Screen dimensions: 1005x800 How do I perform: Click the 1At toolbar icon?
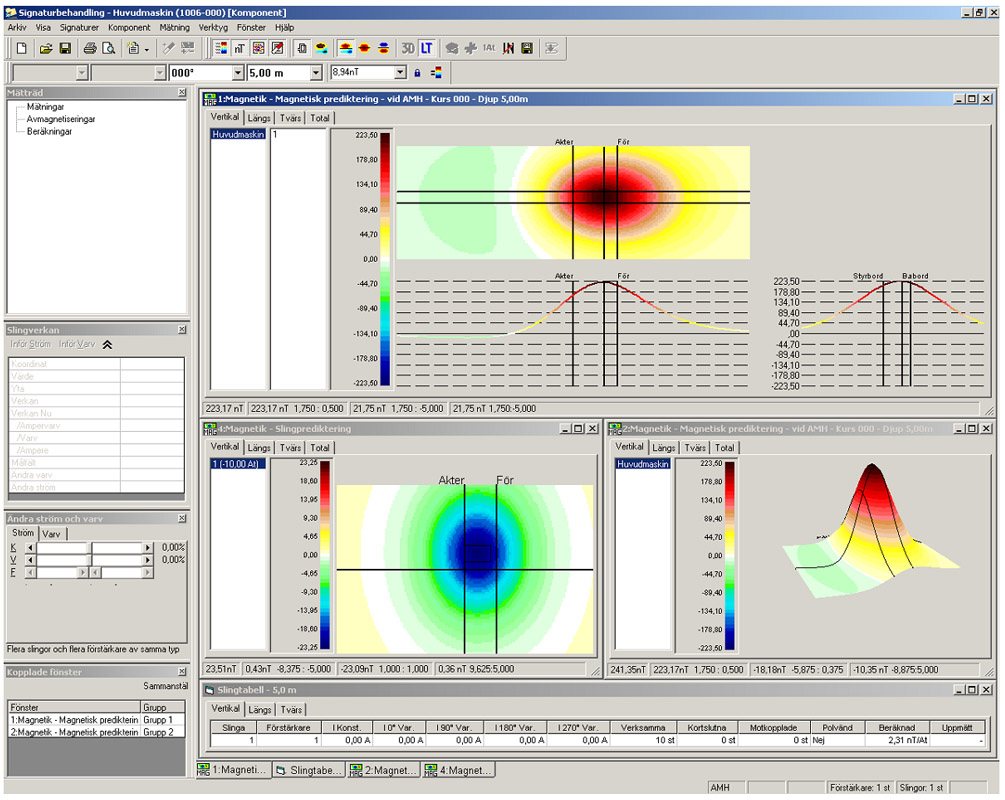[x=489, y=48]
